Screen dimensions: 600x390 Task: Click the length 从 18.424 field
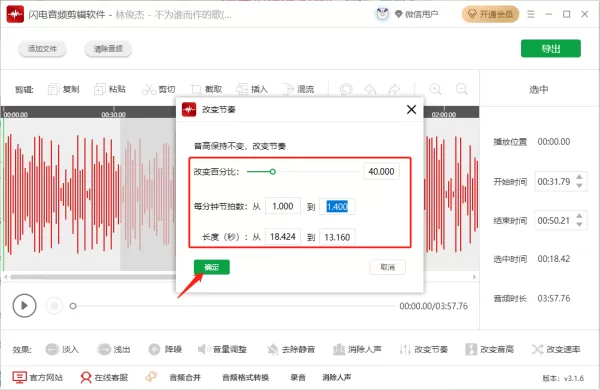tap(283, 237)
